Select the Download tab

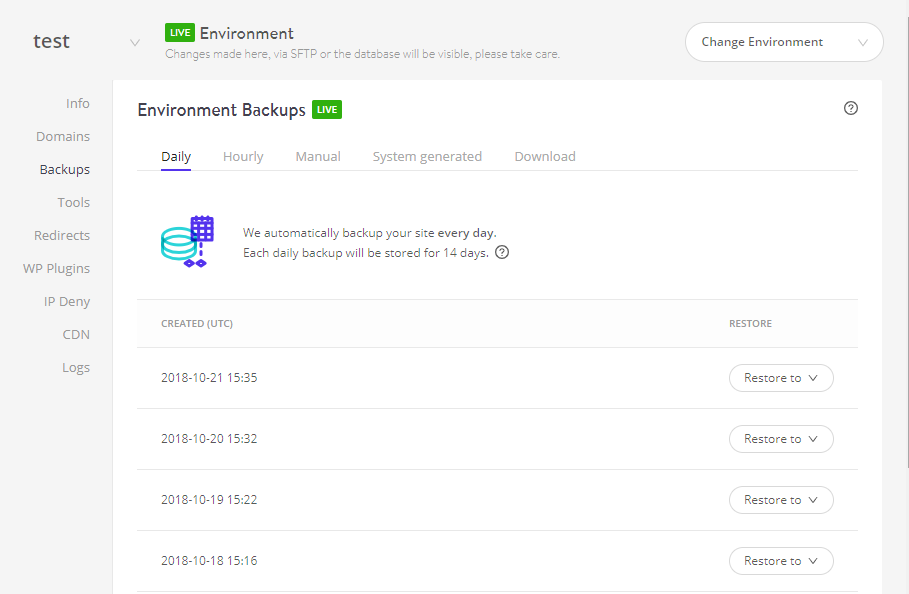pyautogui.click(x=545, y=156)
